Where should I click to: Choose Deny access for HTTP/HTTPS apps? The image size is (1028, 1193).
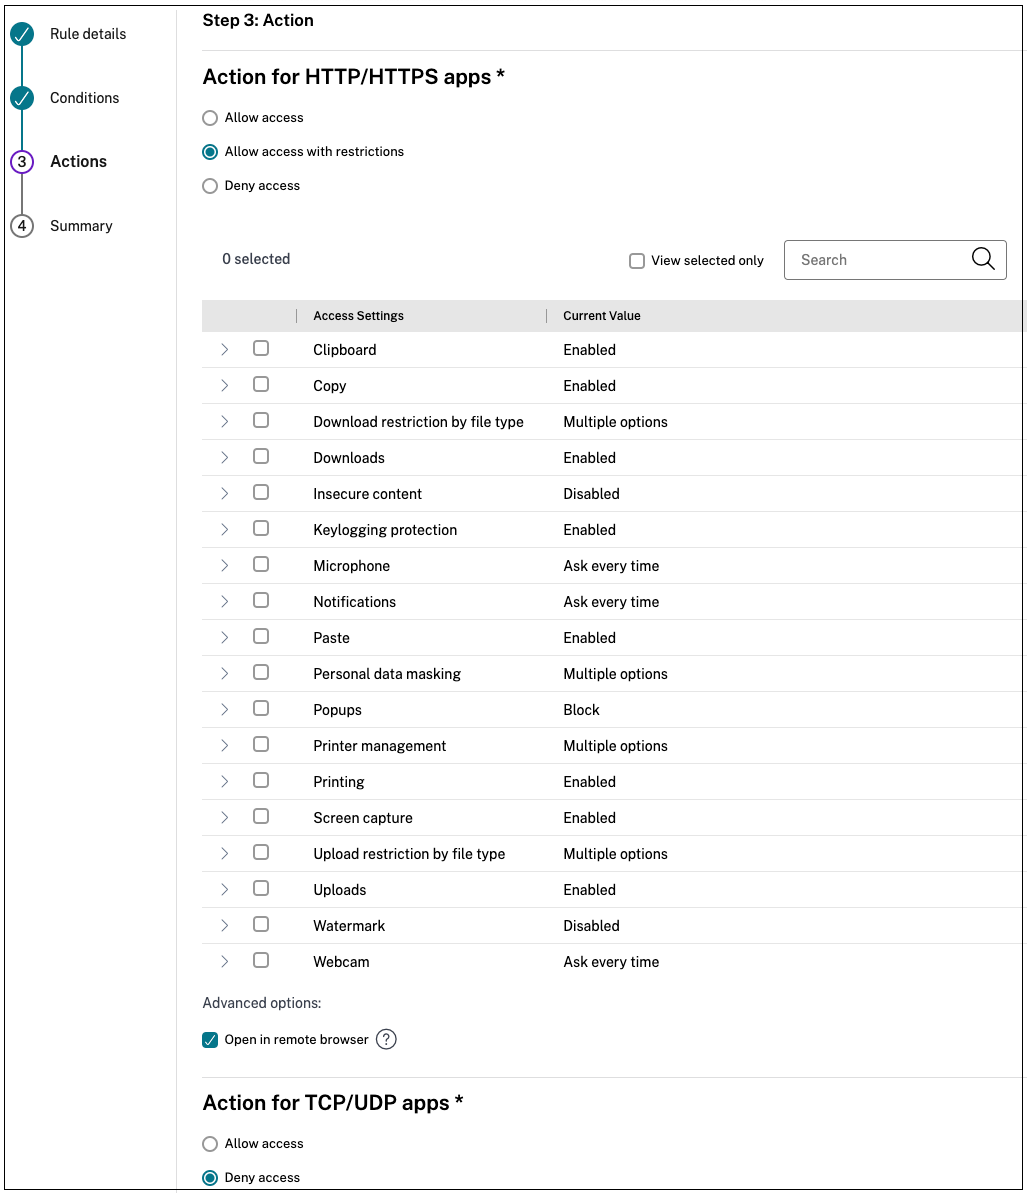pyautogui.click(x=210, y=186)
